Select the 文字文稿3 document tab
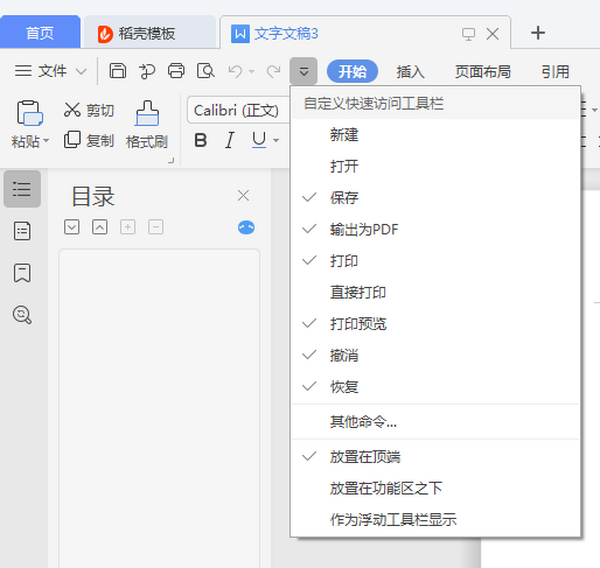 tap(286, 34)
